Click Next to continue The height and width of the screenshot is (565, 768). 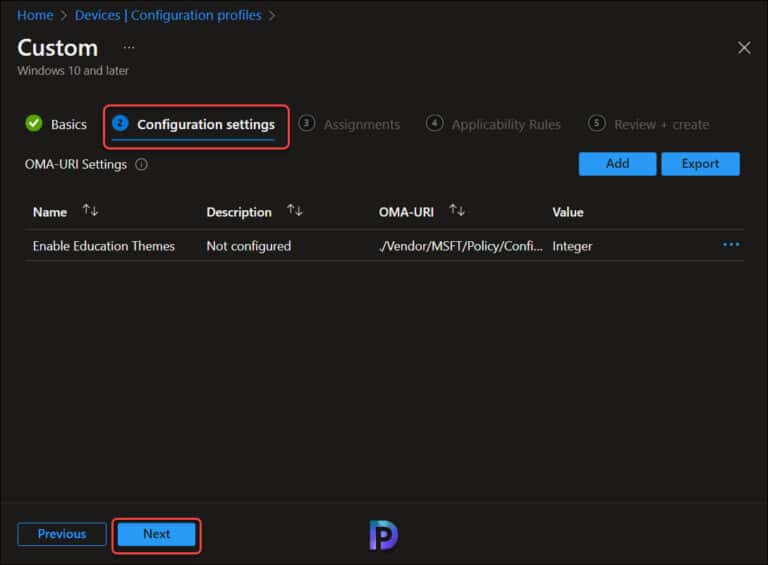(157, 534)
